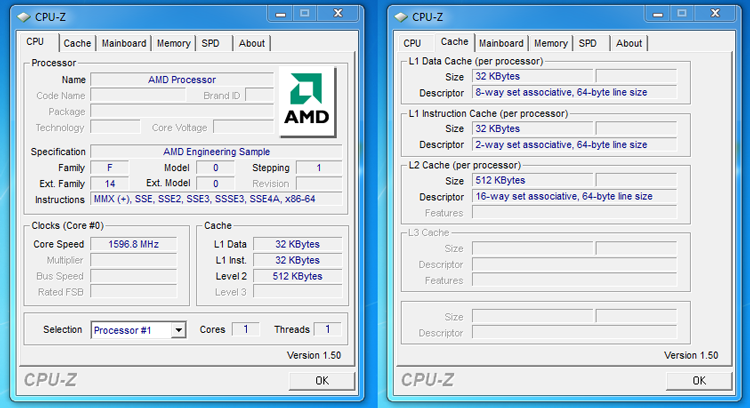
Task: Click Ext. Family value 14
Action: click(x=110, y=184)
